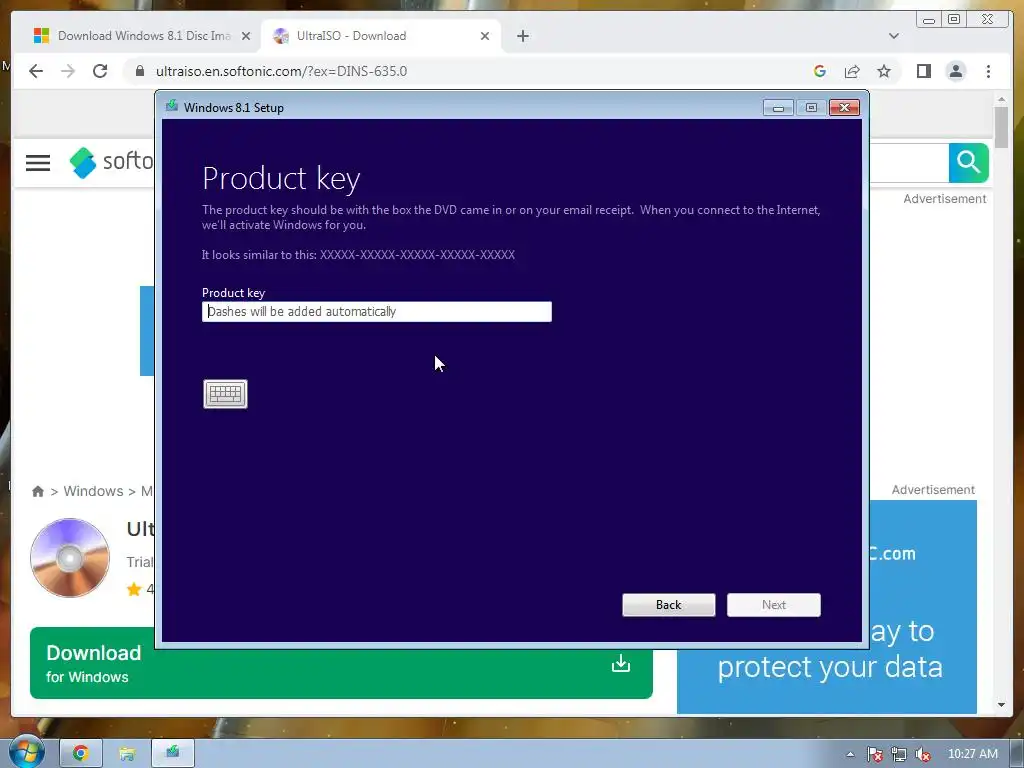Reload the Softonic page

[x=100, y=71]
